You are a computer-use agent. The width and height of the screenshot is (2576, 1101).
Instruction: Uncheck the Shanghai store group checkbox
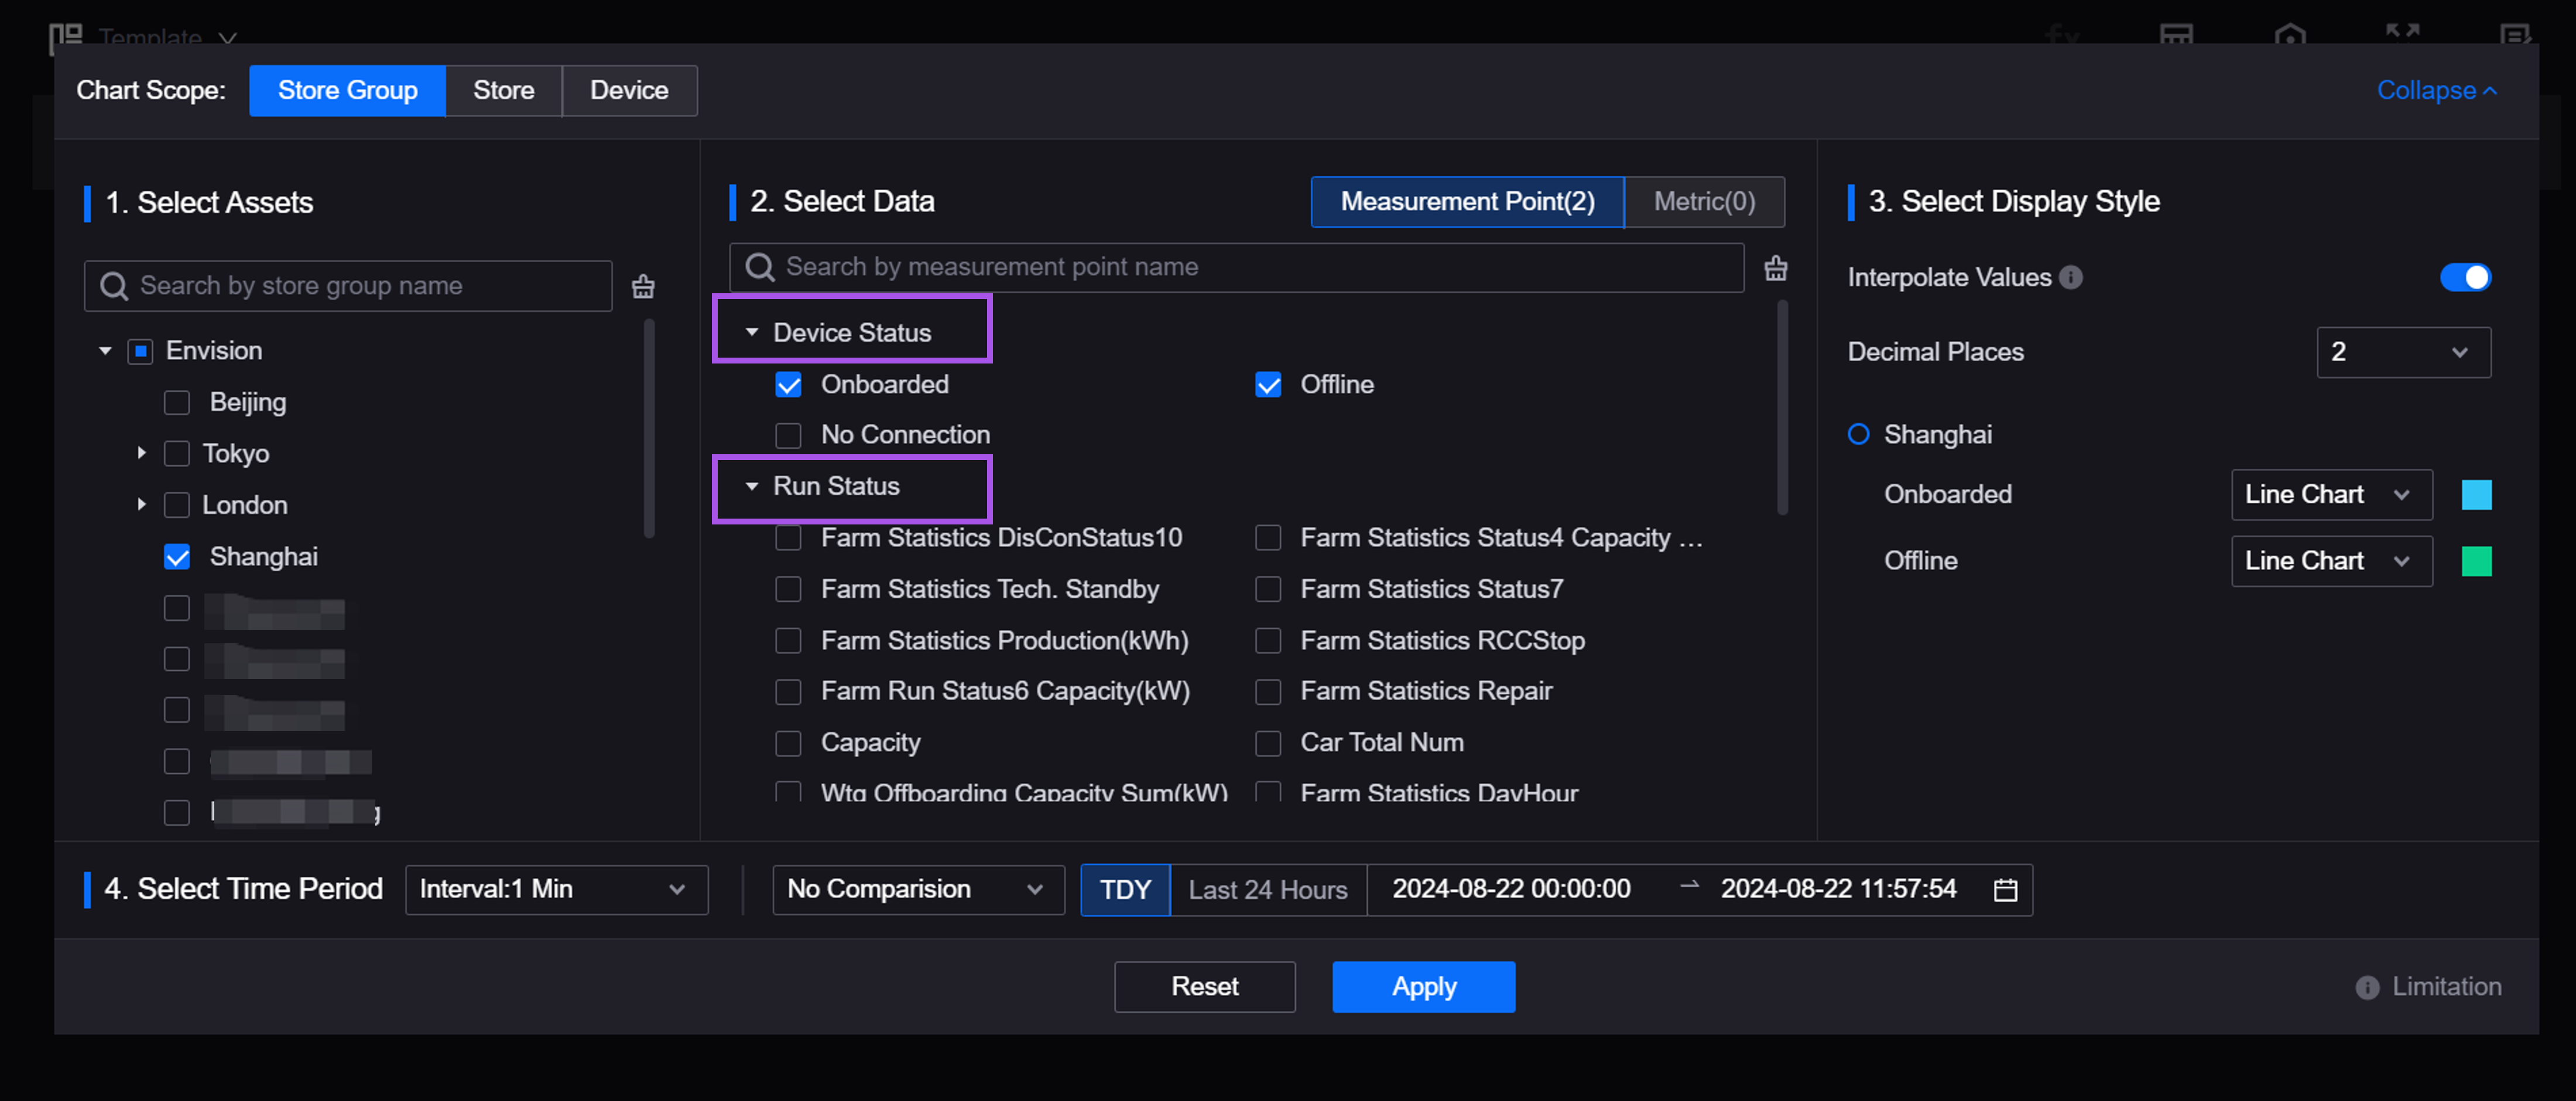coord(177,557)
